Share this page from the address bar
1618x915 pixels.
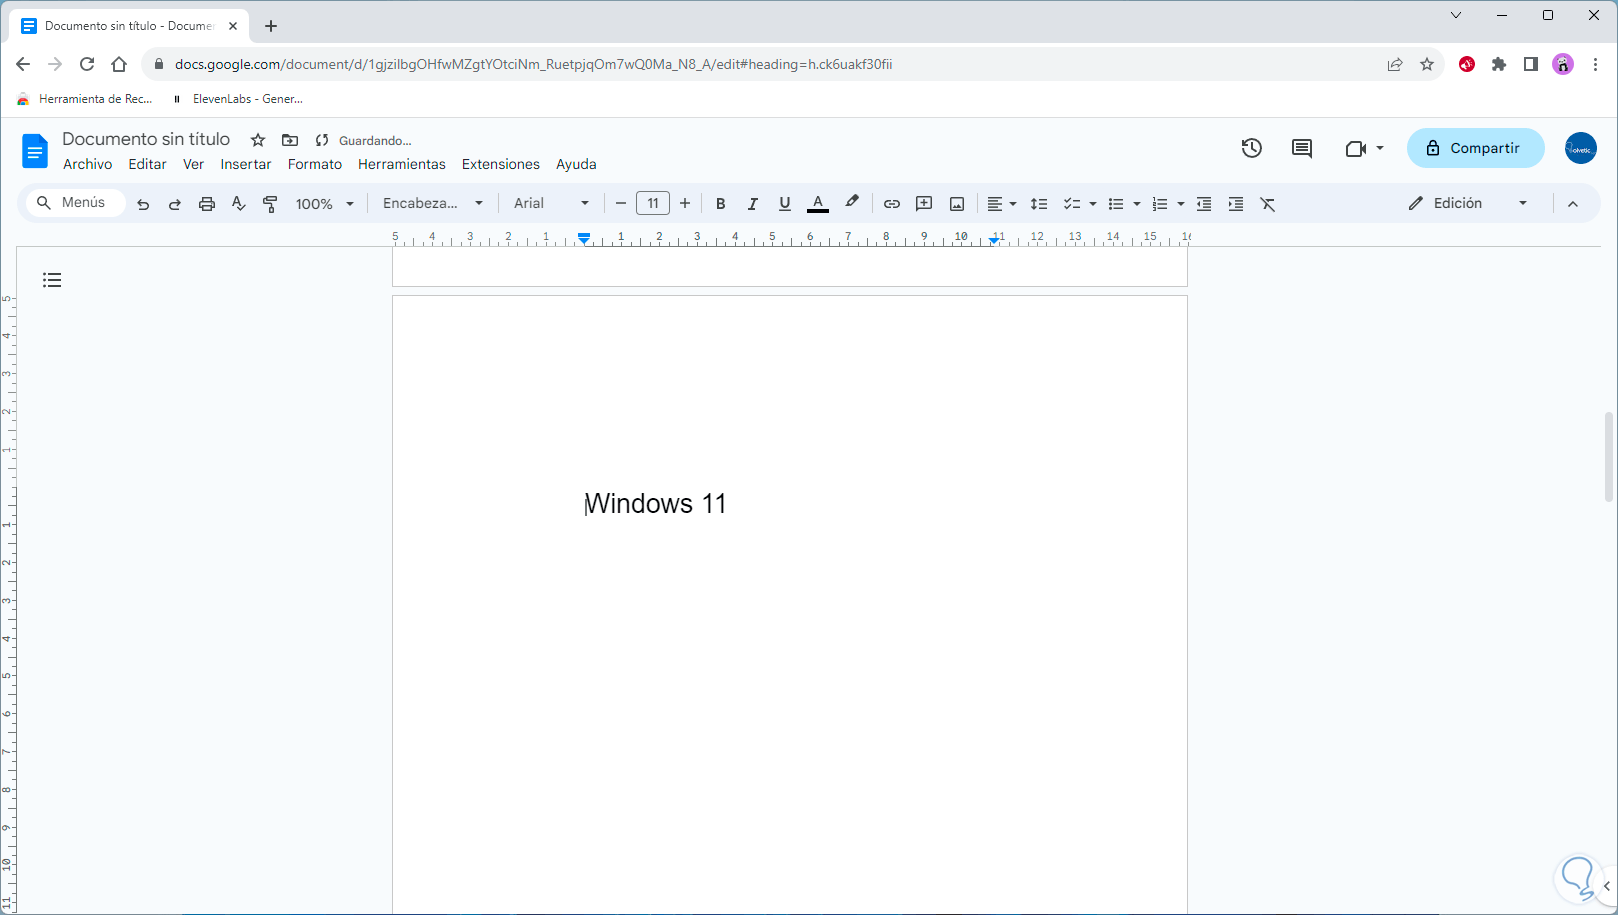point(1395,64)
